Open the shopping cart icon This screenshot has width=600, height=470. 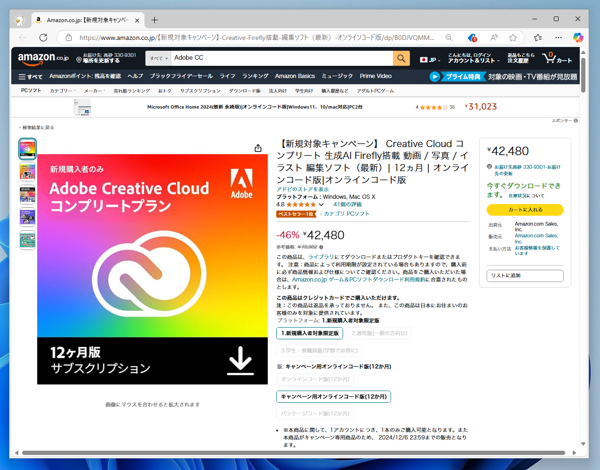point(557,58)
